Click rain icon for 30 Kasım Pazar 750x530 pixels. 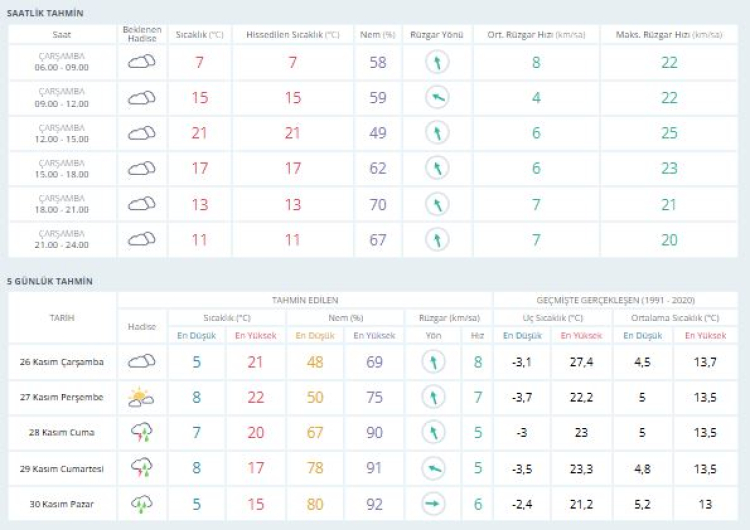pos(141,504)
